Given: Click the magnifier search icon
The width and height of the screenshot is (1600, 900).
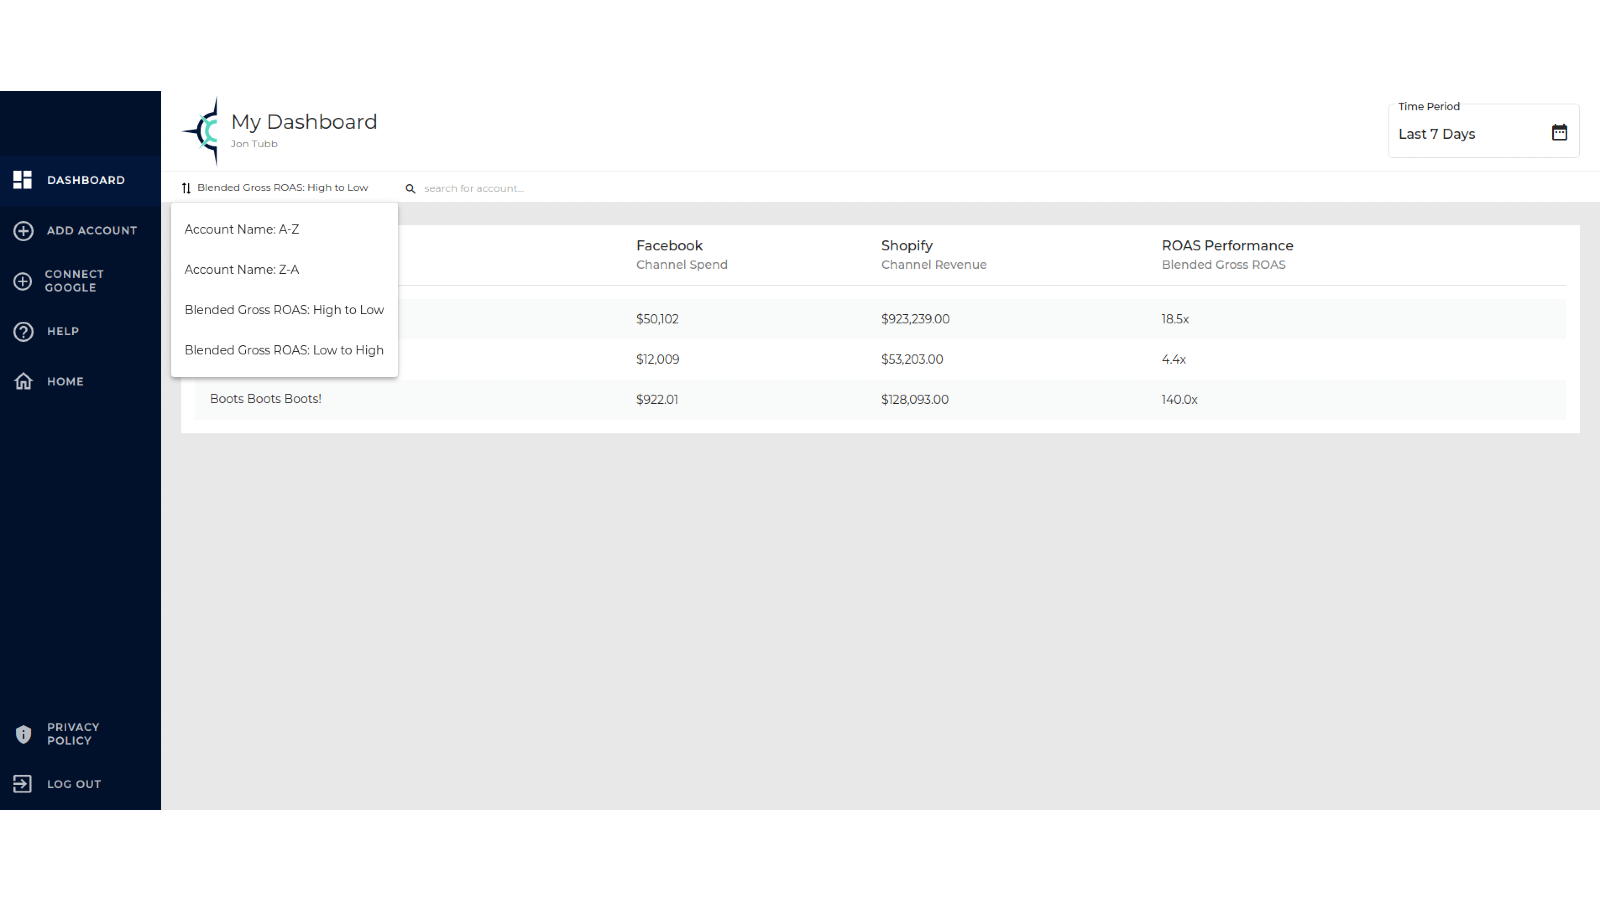Looking at the screenshot, I should [x=410, y=188].
